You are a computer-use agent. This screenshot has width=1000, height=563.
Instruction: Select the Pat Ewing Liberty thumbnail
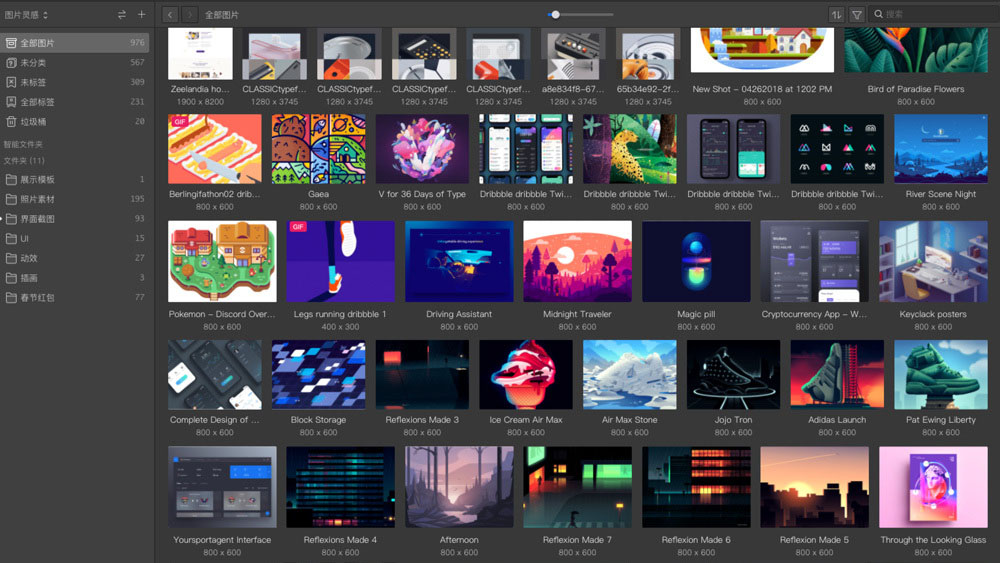point(941,375)
